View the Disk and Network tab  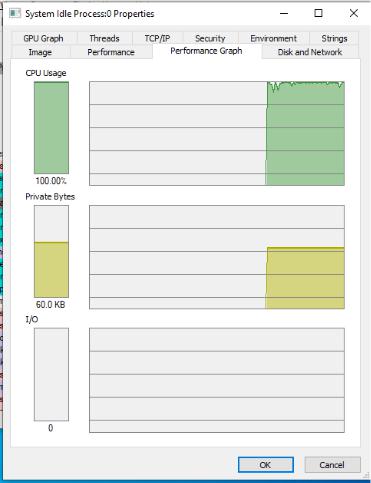pos(310,52)
